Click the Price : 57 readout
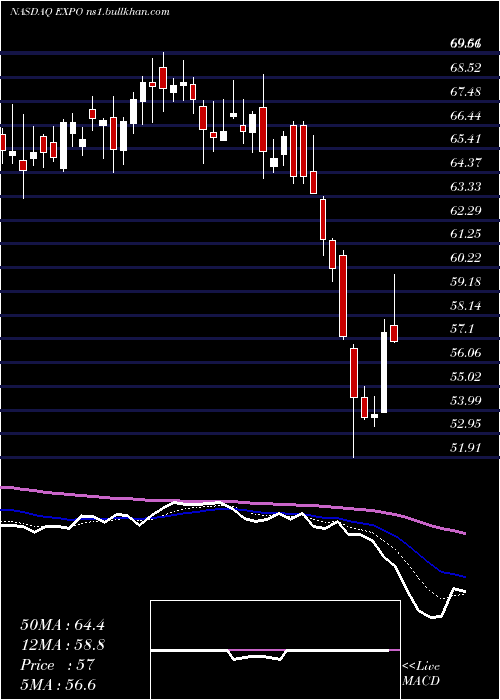Screen dimensions: 500x700 (57, 665)
